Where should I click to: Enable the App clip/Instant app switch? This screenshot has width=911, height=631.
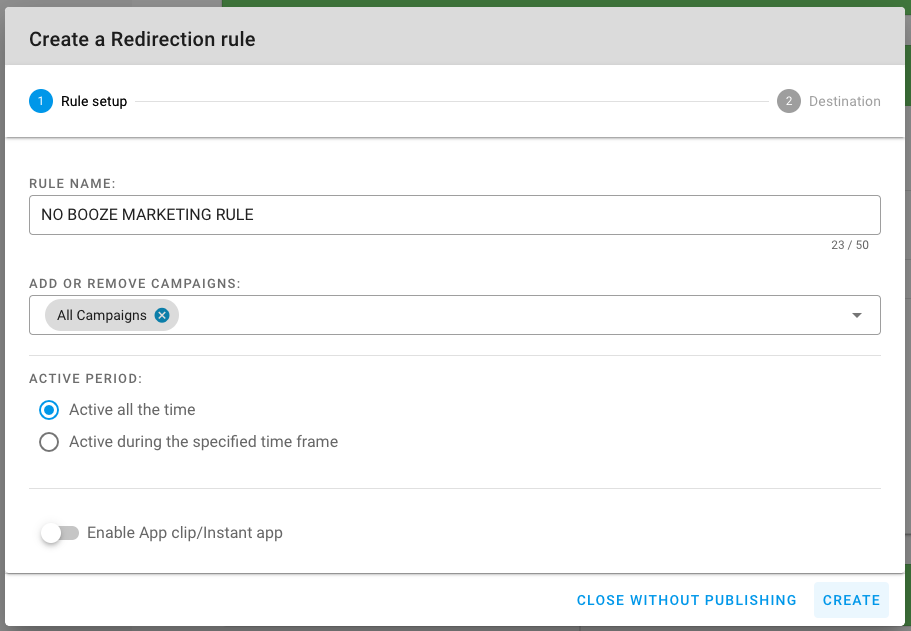(x=60, y=533)
